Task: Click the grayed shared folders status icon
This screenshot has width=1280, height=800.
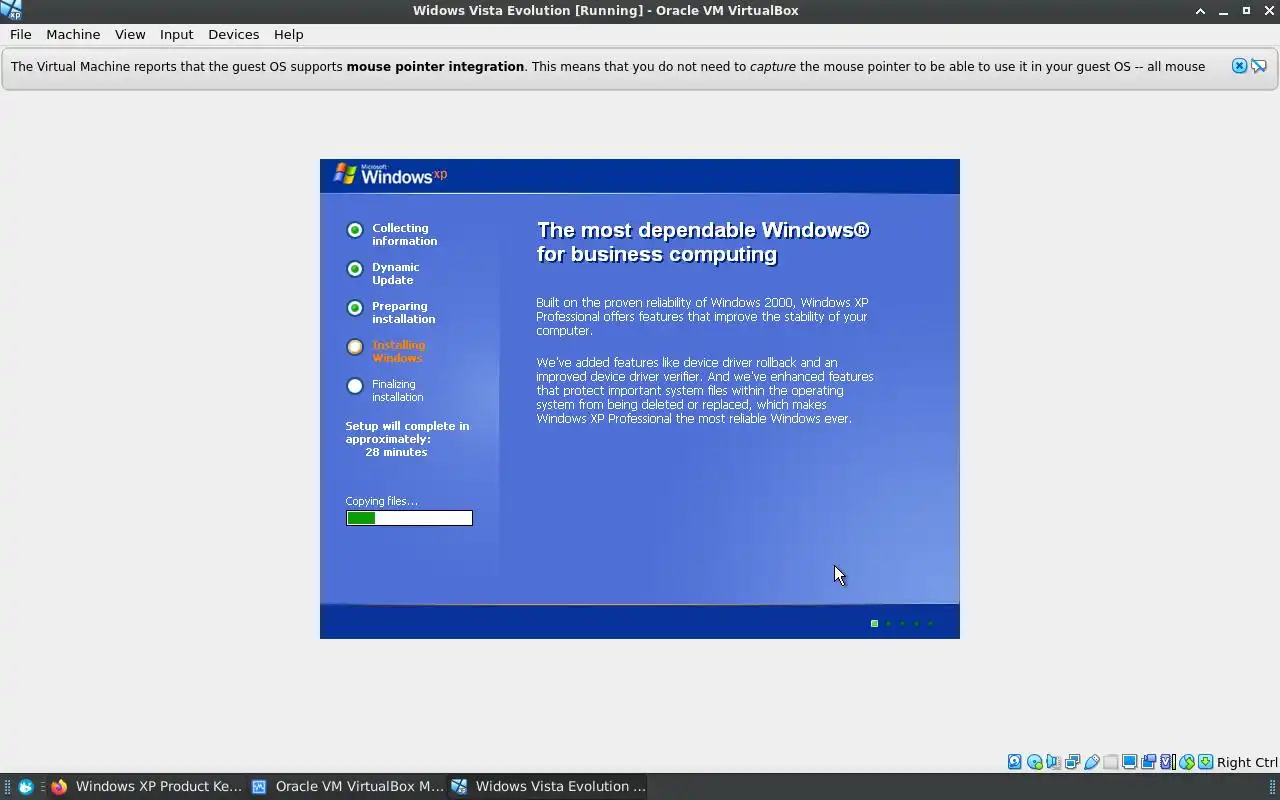Action: [1110, 762]
